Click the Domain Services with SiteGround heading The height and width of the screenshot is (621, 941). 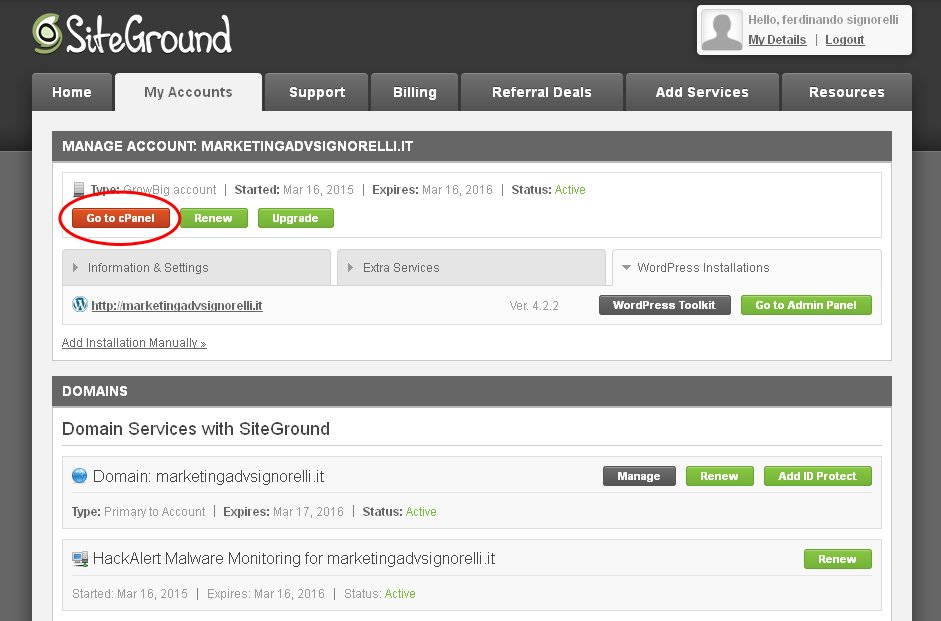(196, 428)
